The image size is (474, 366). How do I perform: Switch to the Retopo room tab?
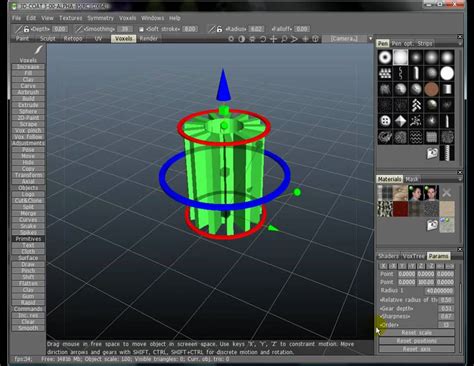coord(73,39)
